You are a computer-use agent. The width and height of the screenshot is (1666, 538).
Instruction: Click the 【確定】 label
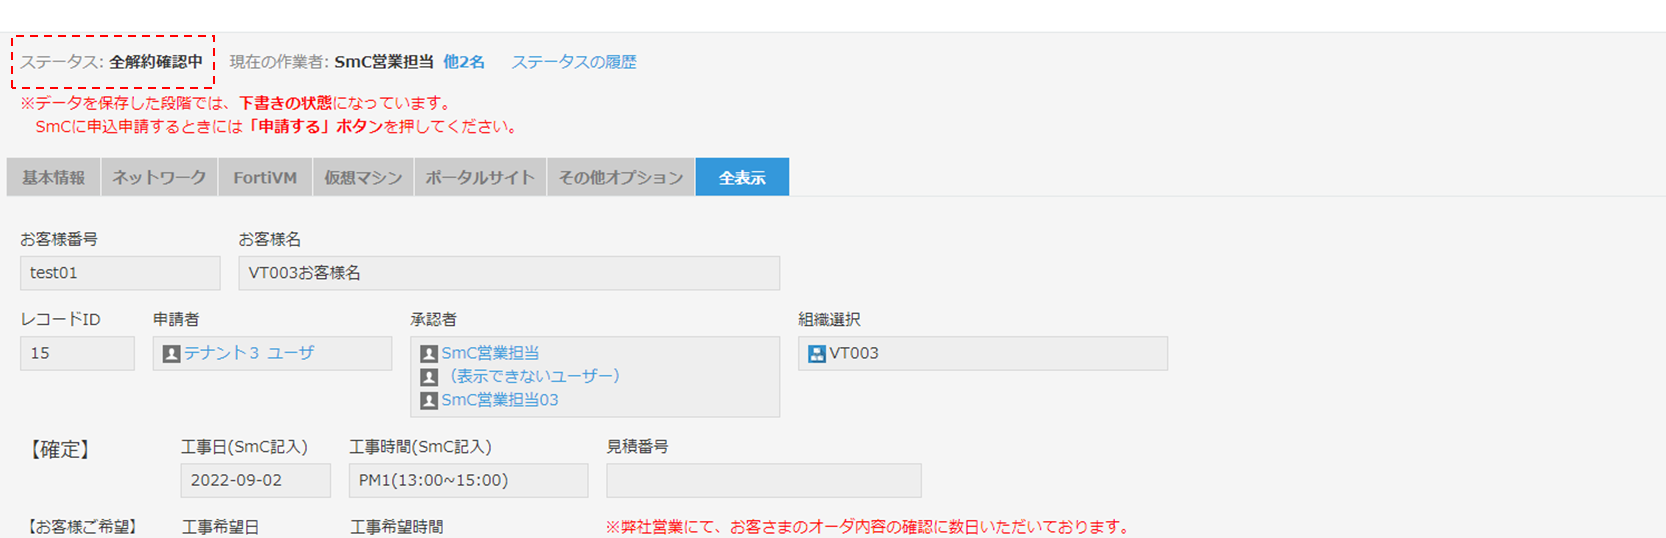click(x=59, y=450)
